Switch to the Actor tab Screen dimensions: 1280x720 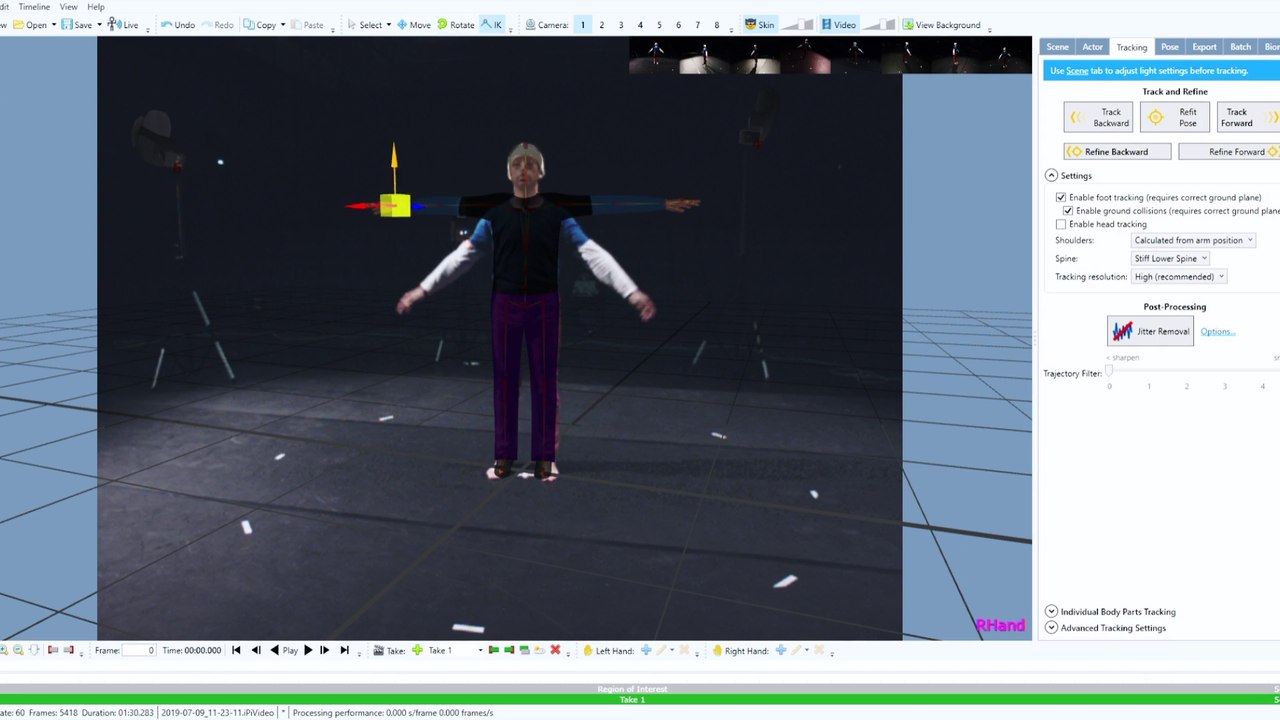tap(1093, 47)
